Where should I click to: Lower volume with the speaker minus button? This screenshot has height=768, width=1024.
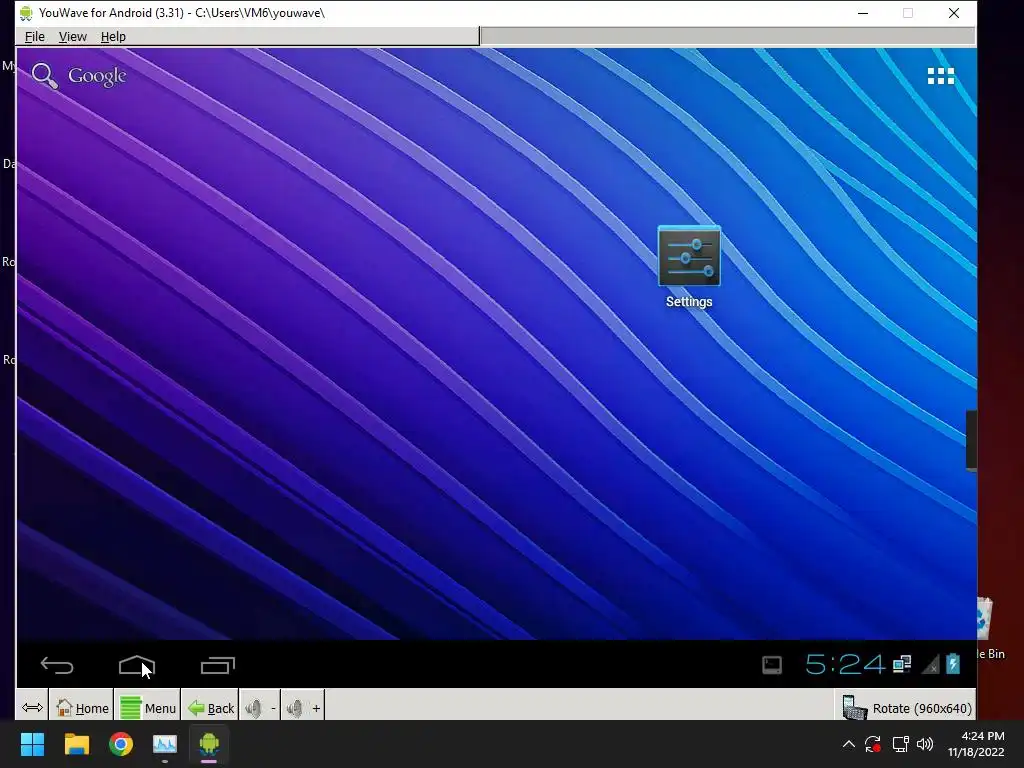[260, 708]
